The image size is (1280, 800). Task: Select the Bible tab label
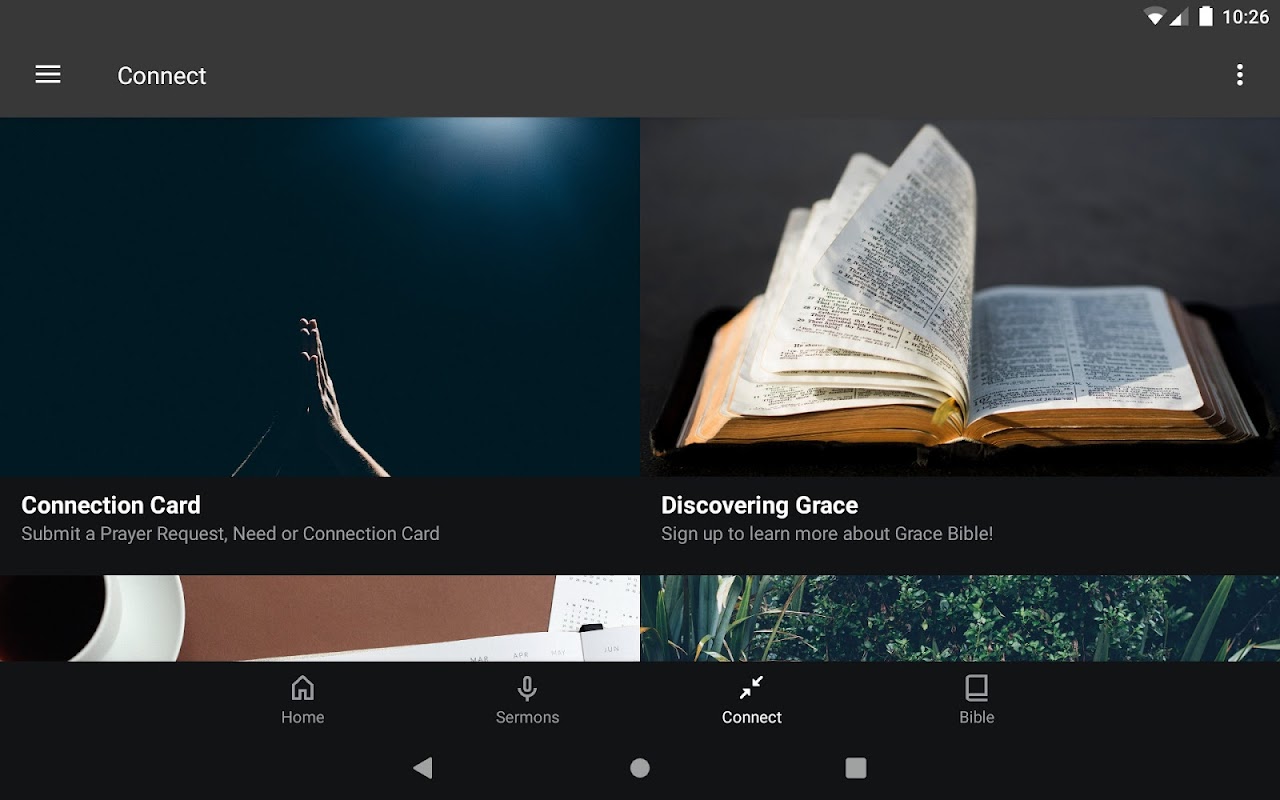click(x=976, y=717)
